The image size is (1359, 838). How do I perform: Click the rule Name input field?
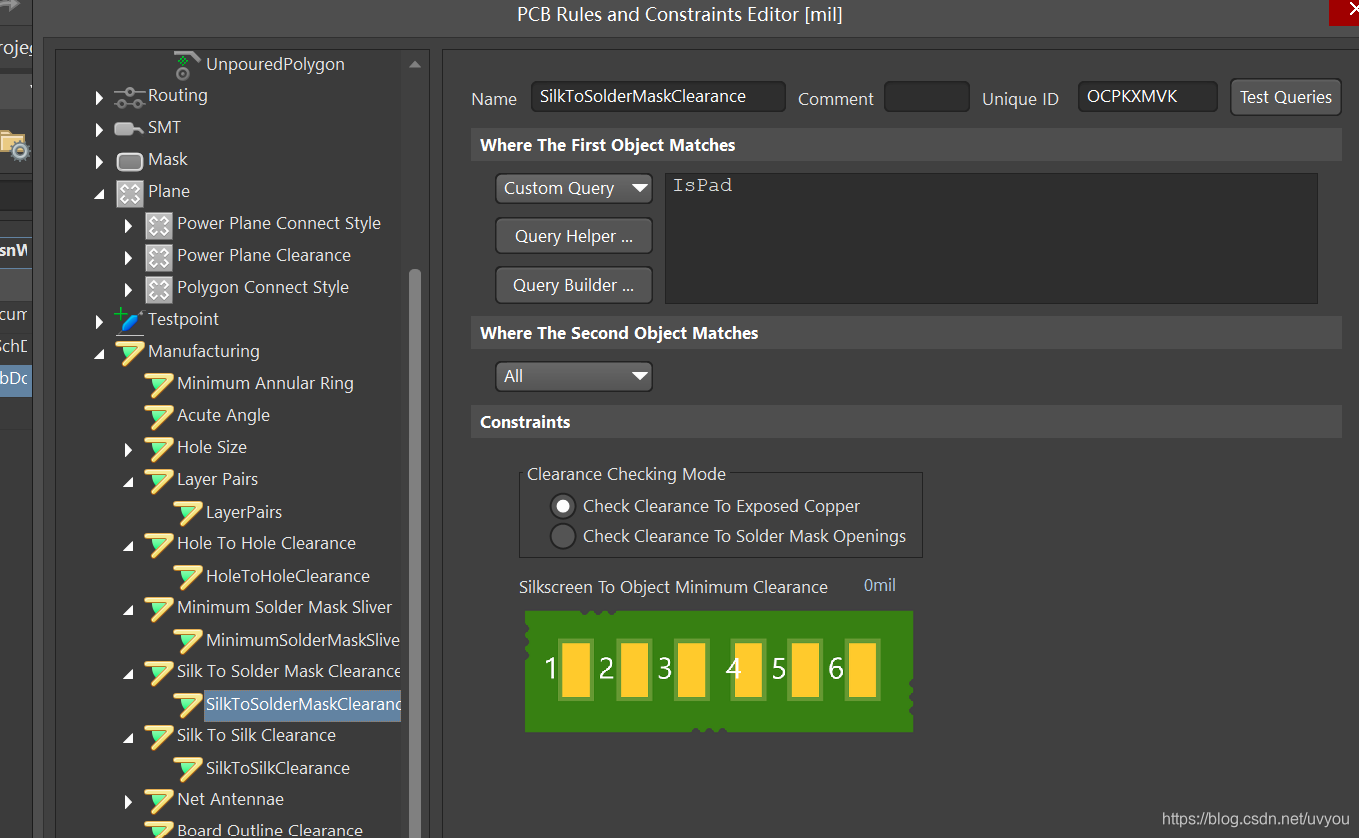pos(657,97)
